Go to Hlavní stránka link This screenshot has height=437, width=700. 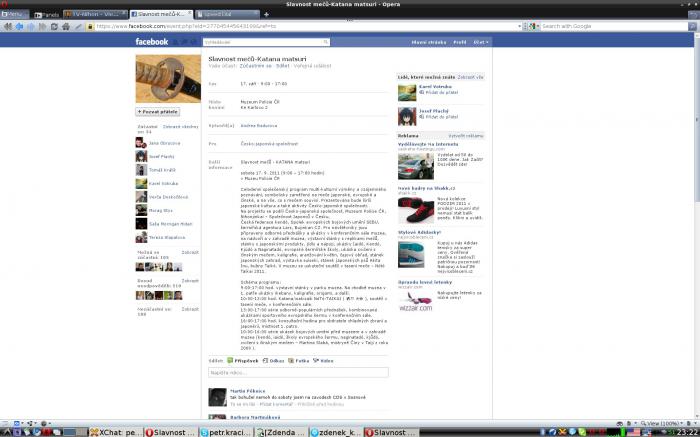429,42
